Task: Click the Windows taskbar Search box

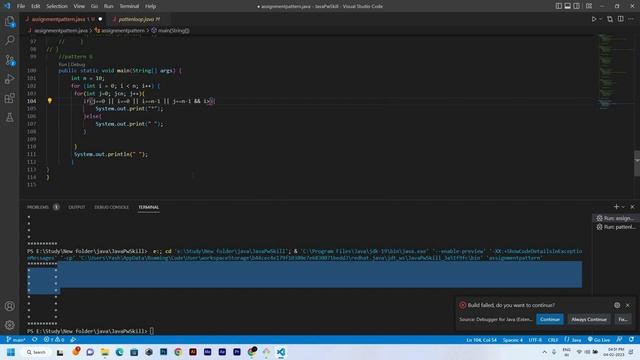Action: (x=36, y=352)
